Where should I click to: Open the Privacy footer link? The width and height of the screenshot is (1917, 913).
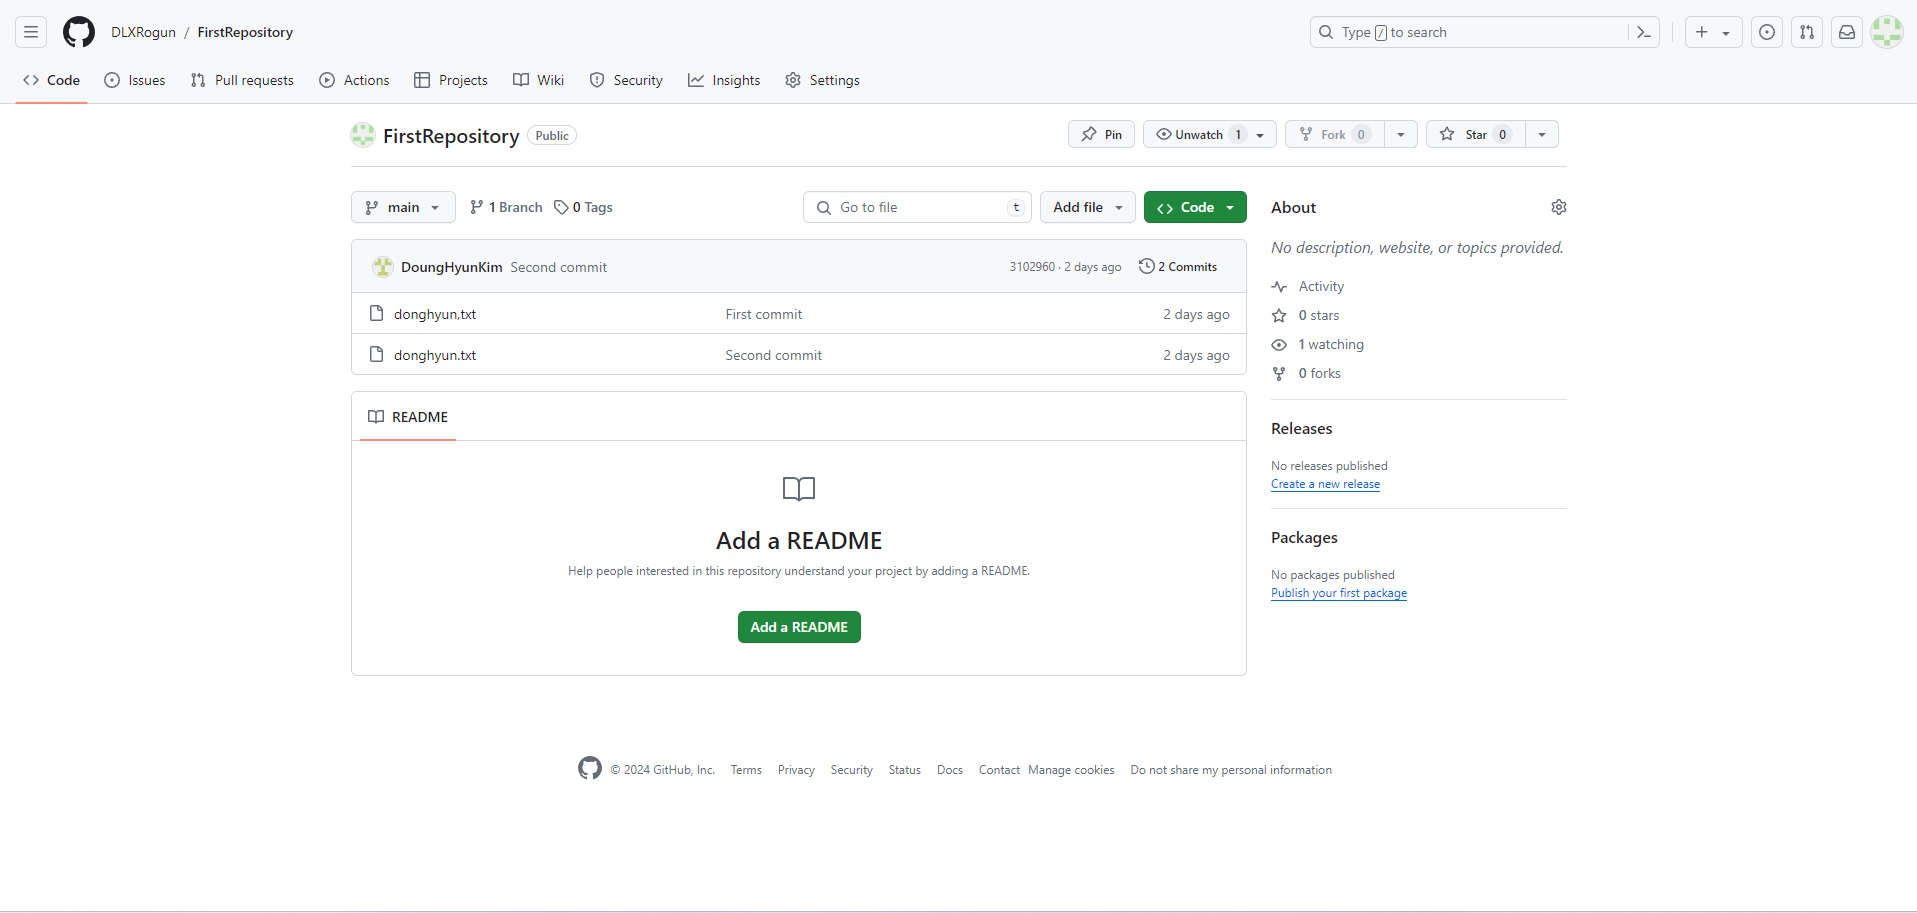coord(796,770)
